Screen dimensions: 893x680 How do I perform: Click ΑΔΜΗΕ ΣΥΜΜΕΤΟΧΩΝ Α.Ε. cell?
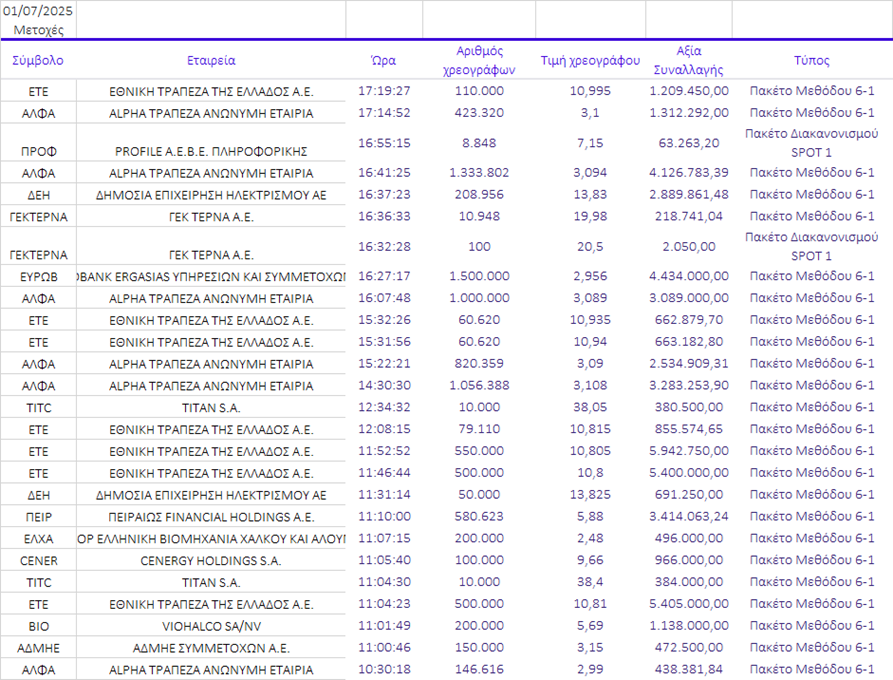(x=211, y=648)
